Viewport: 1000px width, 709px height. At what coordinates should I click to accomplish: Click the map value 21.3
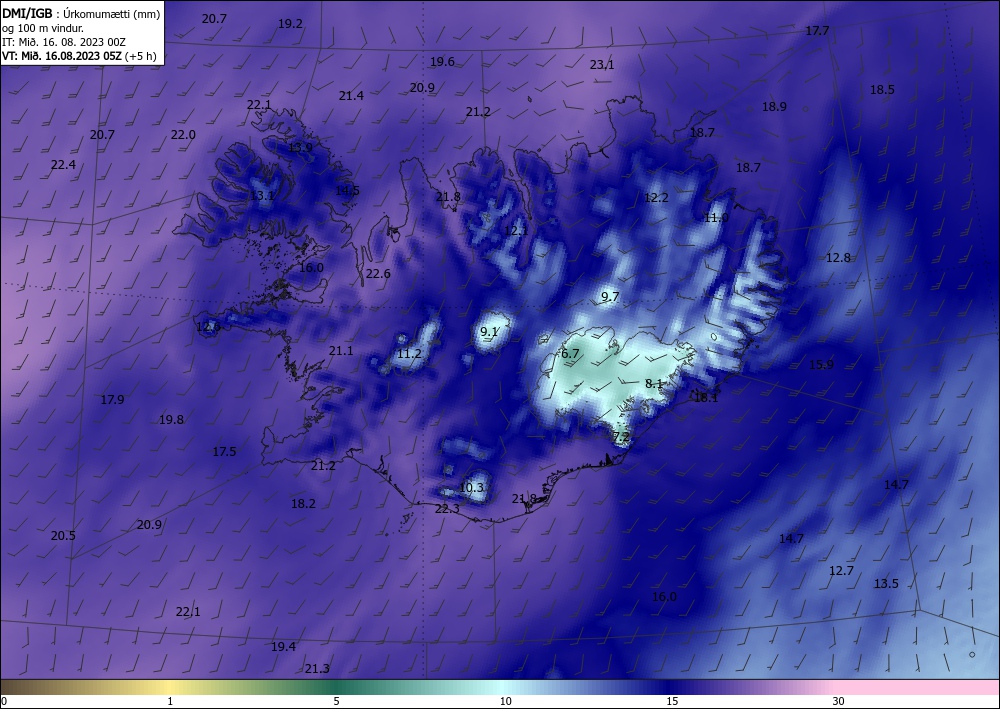point(317,669)
